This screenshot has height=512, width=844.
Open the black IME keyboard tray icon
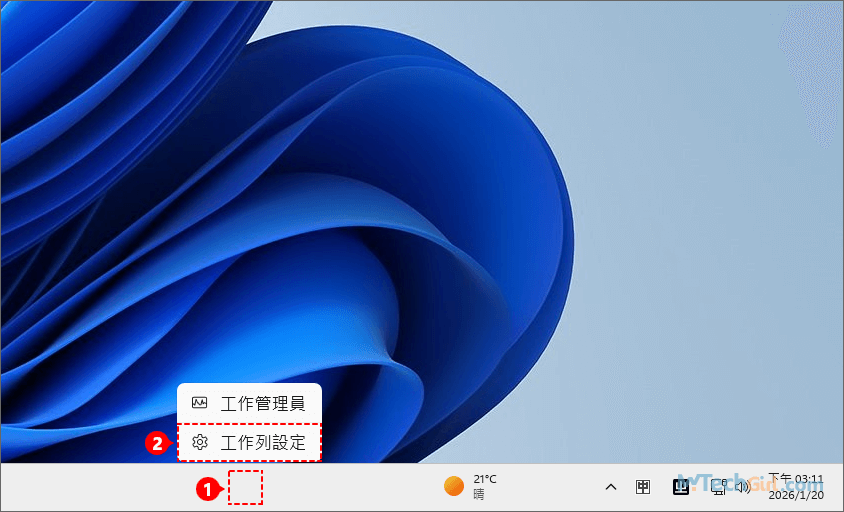click(681, 487)
